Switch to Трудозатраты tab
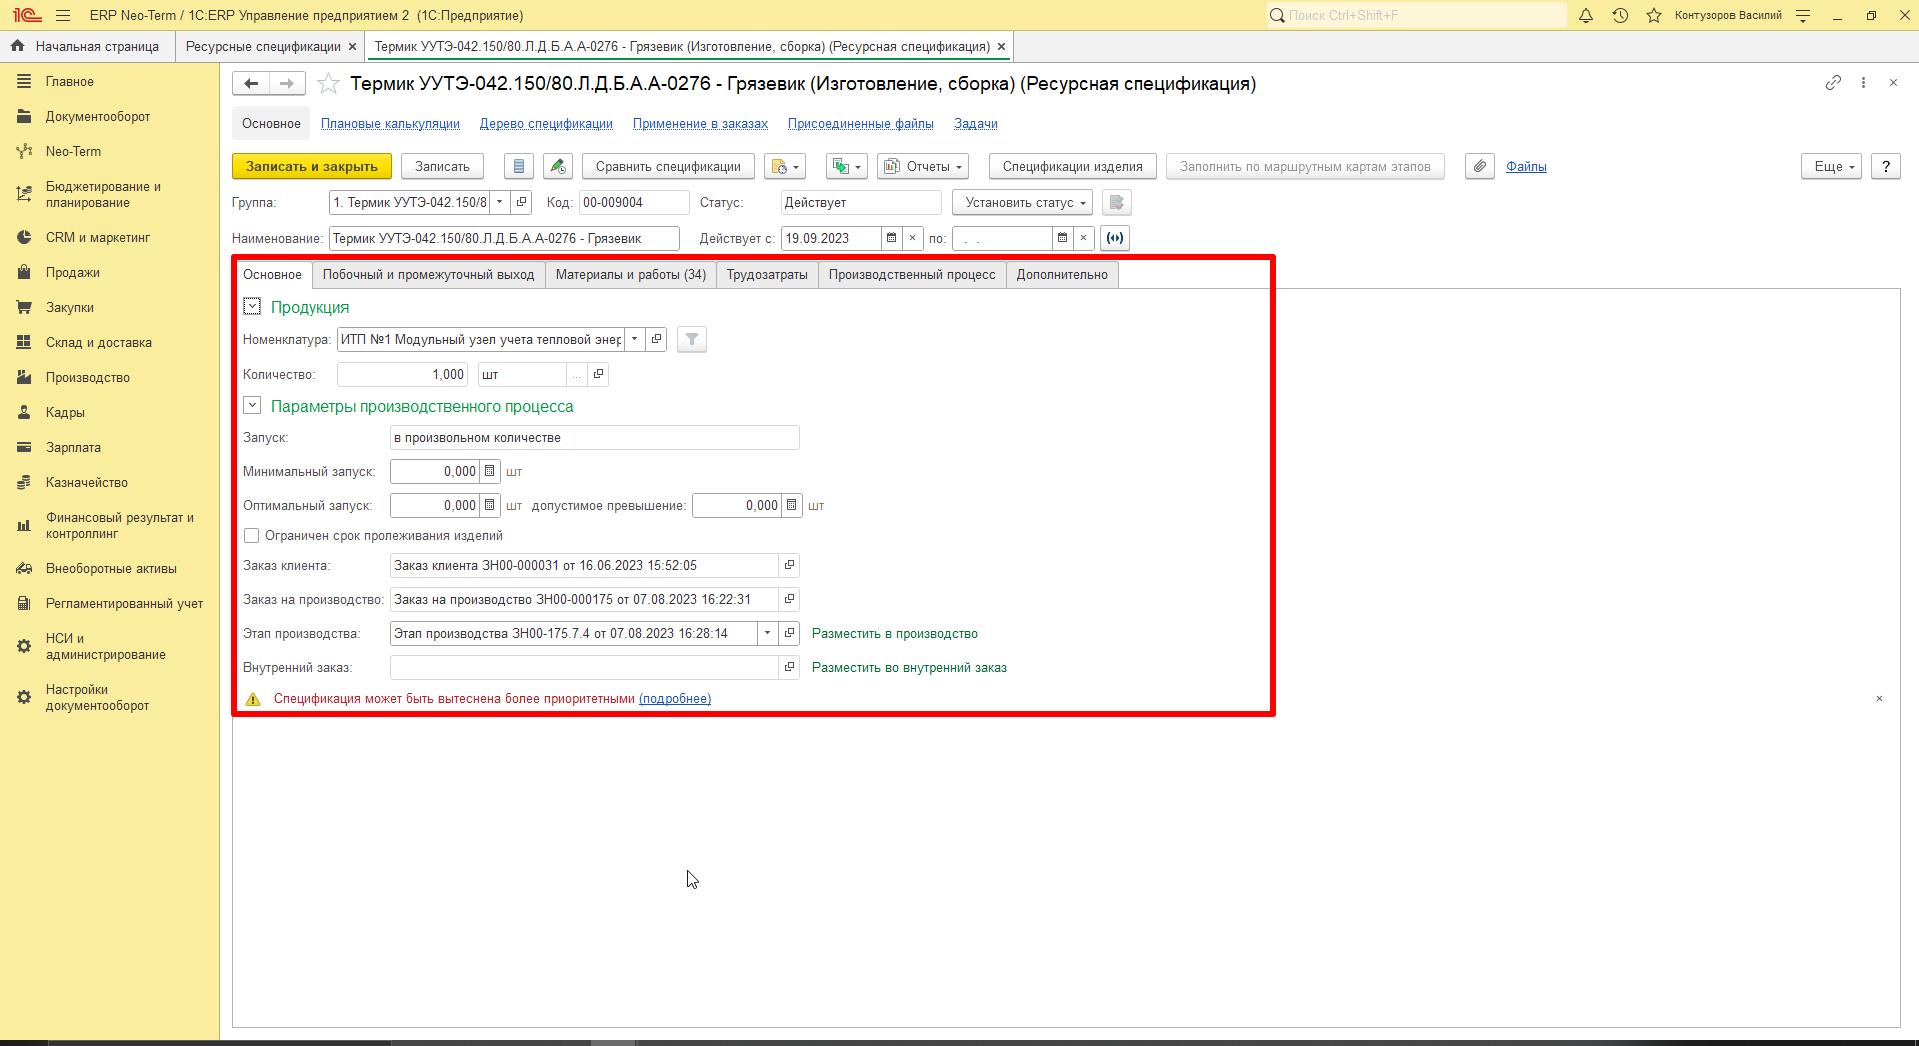This screenshot has height=1046, width=1919. 767,275
